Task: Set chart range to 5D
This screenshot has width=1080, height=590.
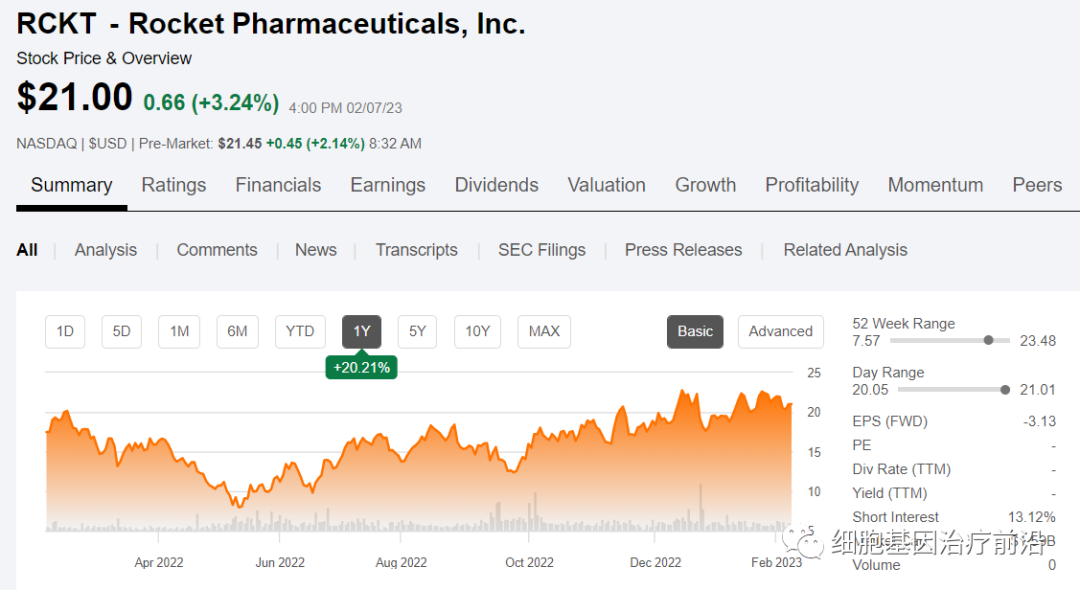Action: coord(121,331)
